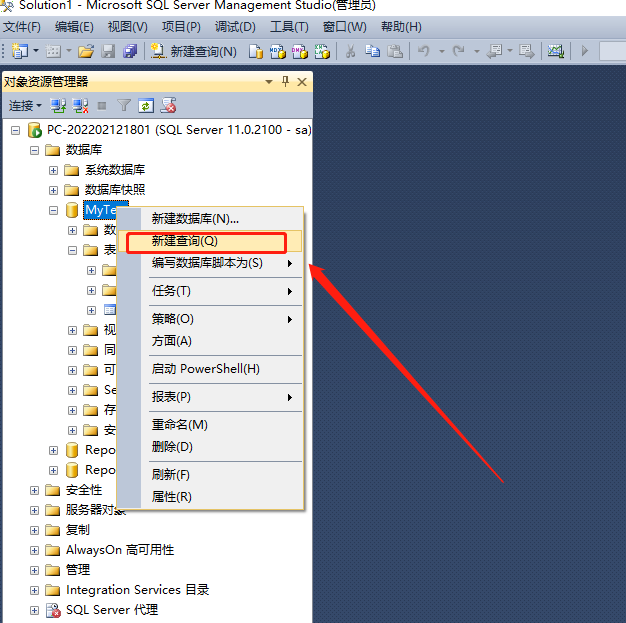Click the Copy icon
Viewport: 626px width, 623px height.
(372, 51)
